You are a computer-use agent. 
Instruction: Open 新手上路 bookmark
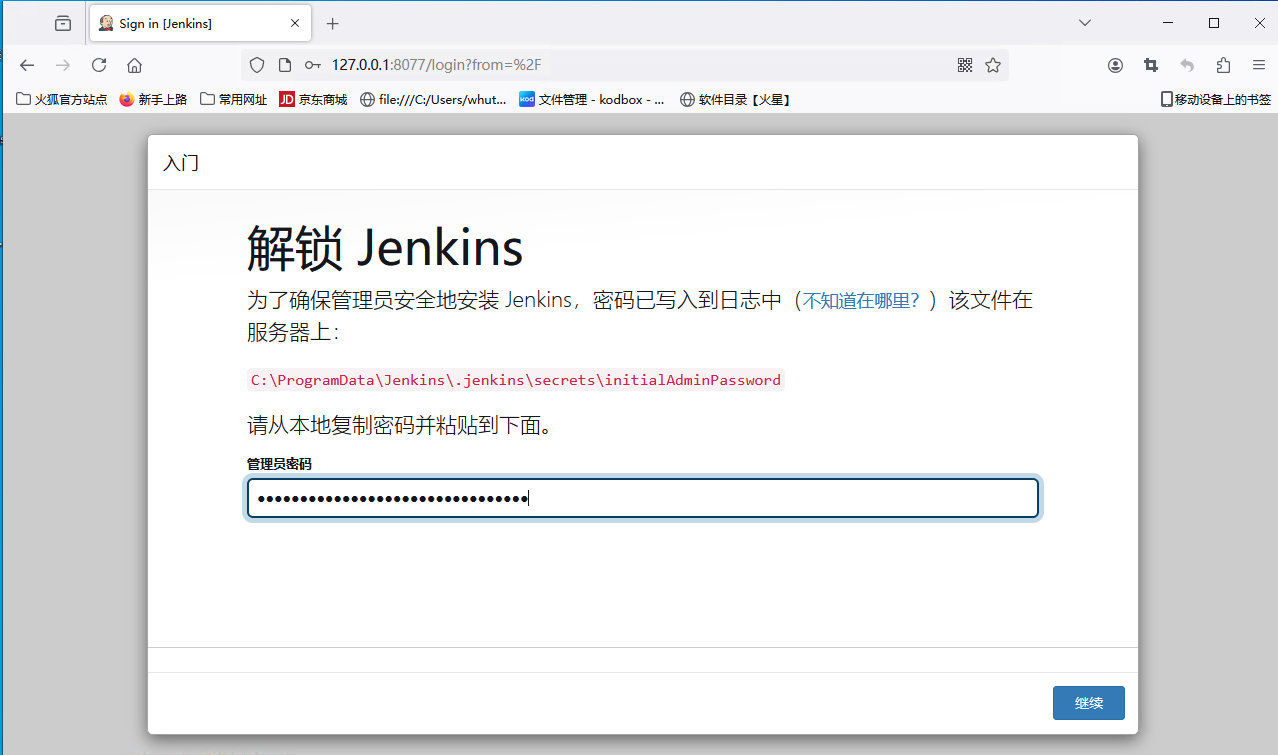tap(153, 99)
